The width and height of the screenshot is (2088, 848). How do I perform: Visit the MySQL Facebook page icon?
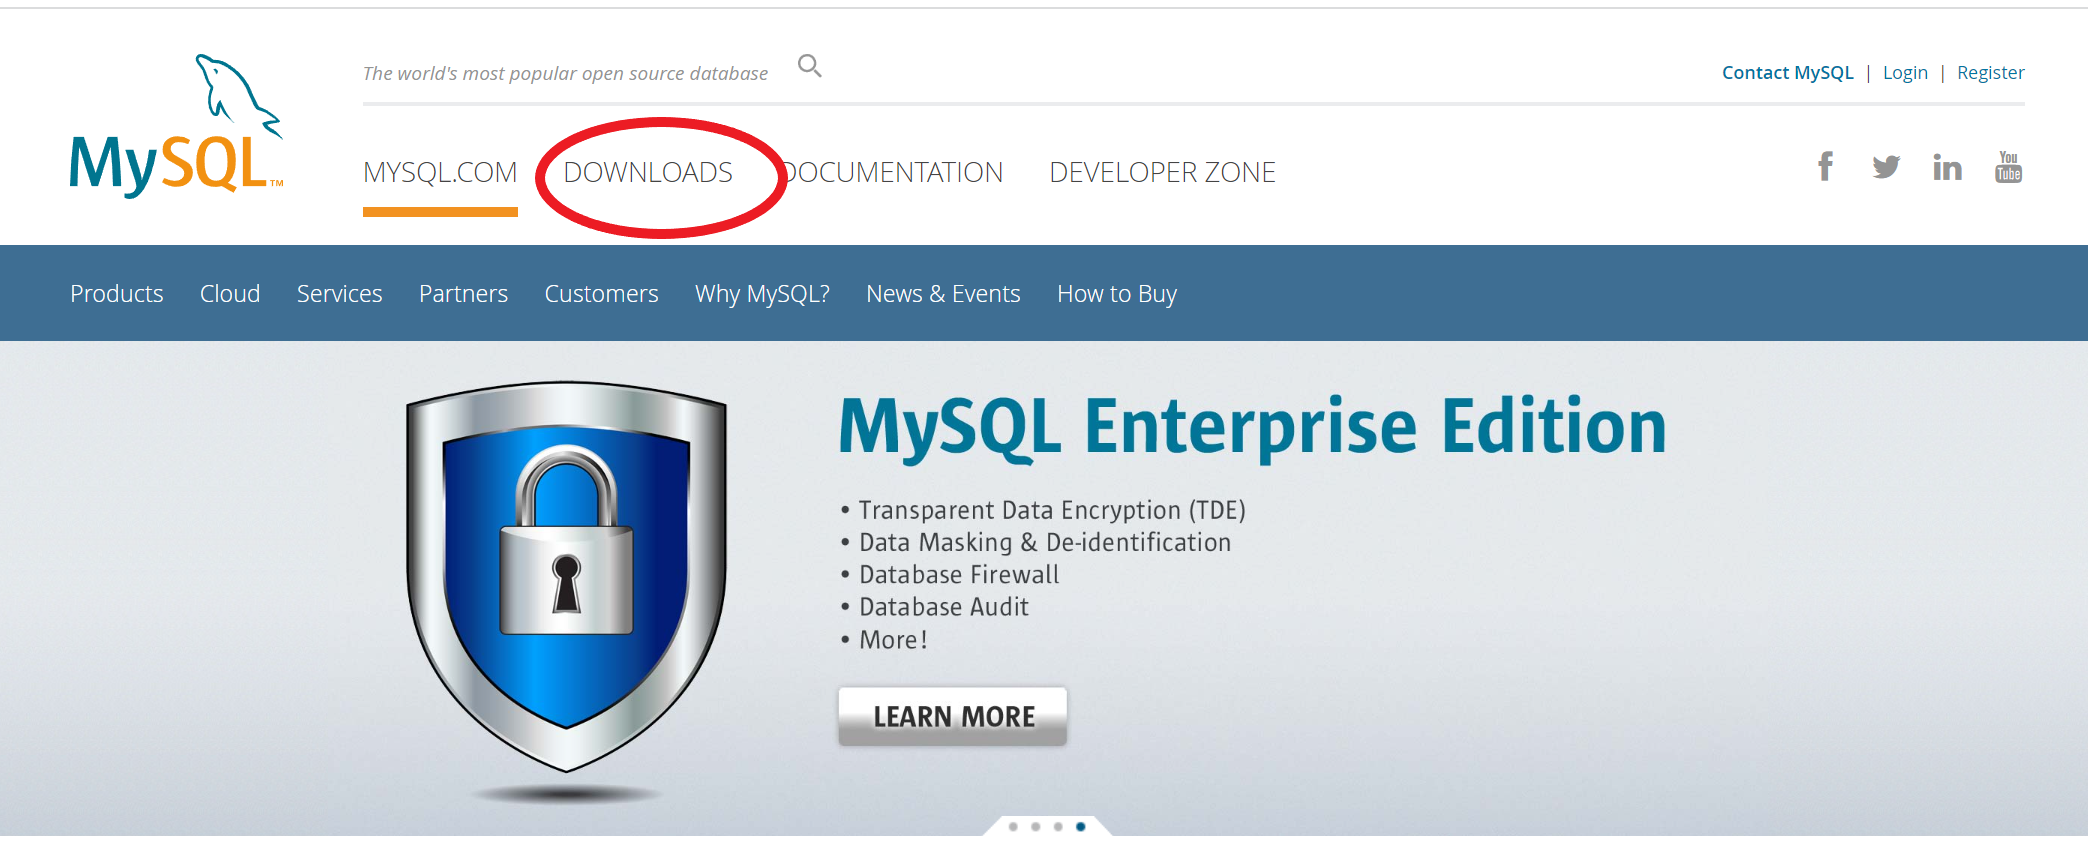(1825, 166)
